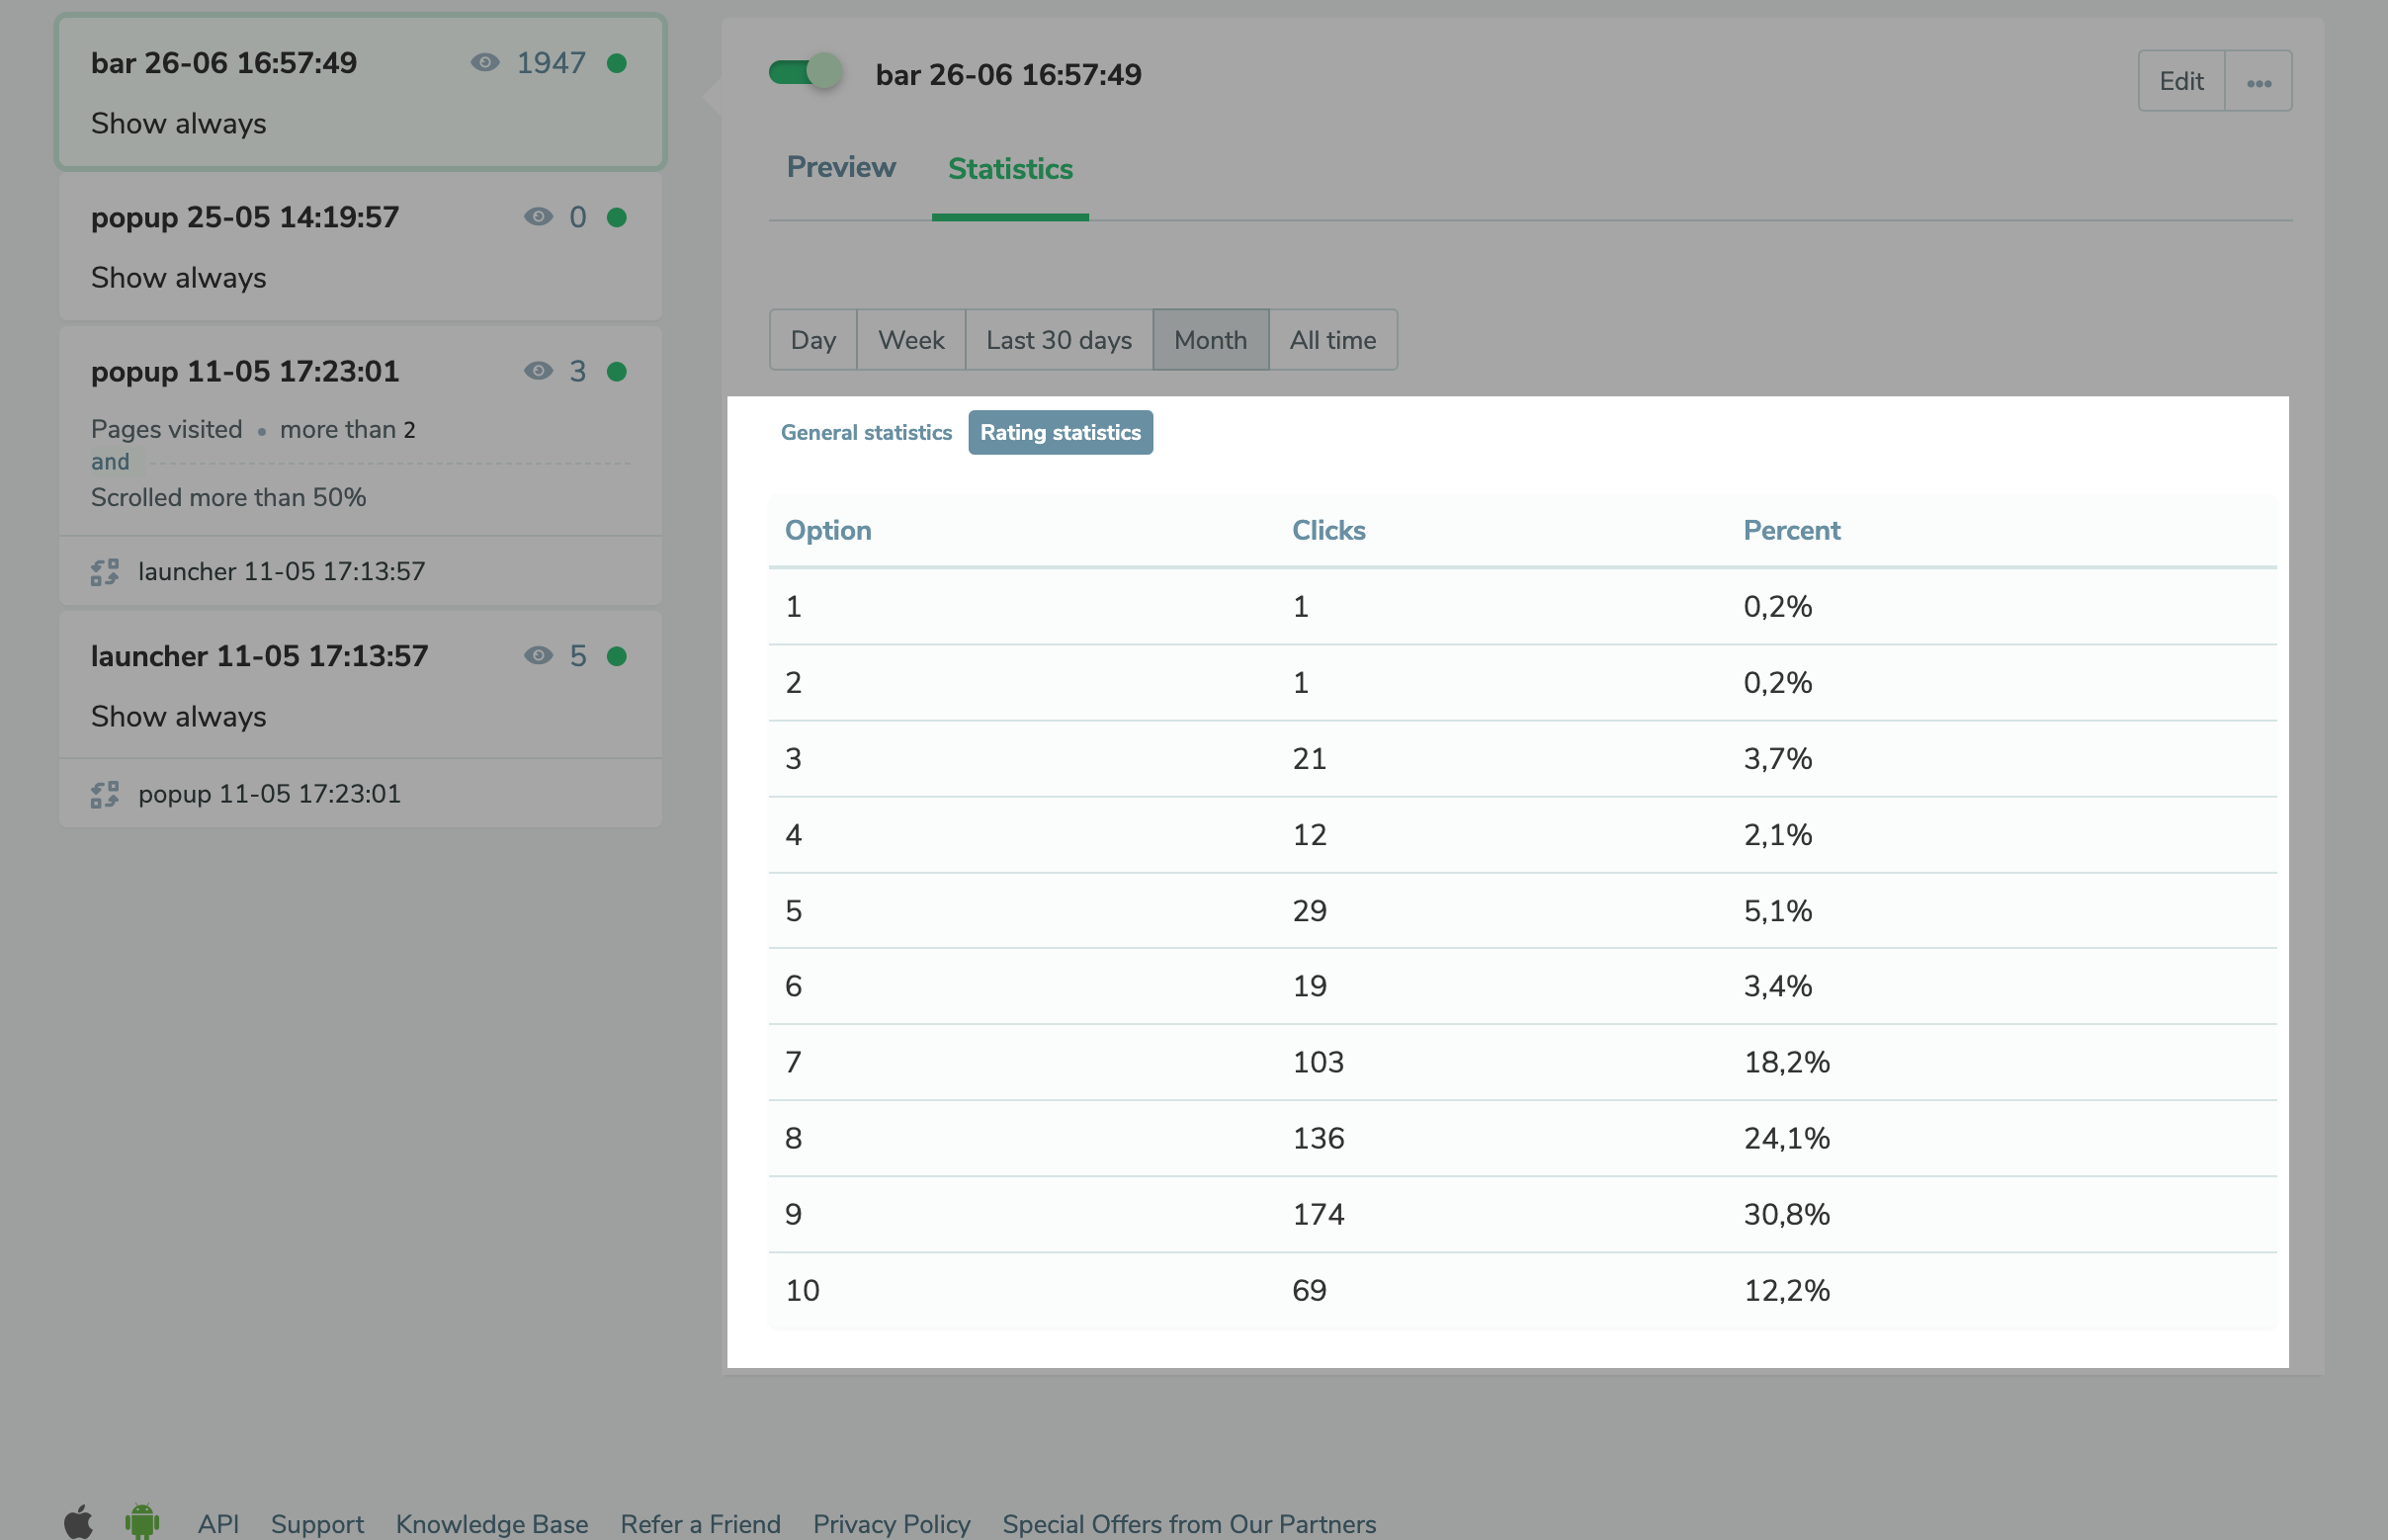Image resolution: width=2388 pixels, height=1540 pixels.
Task: Click the eye icon next to popup 25-05 14:19:57
Action: click(x=538, y=217)
